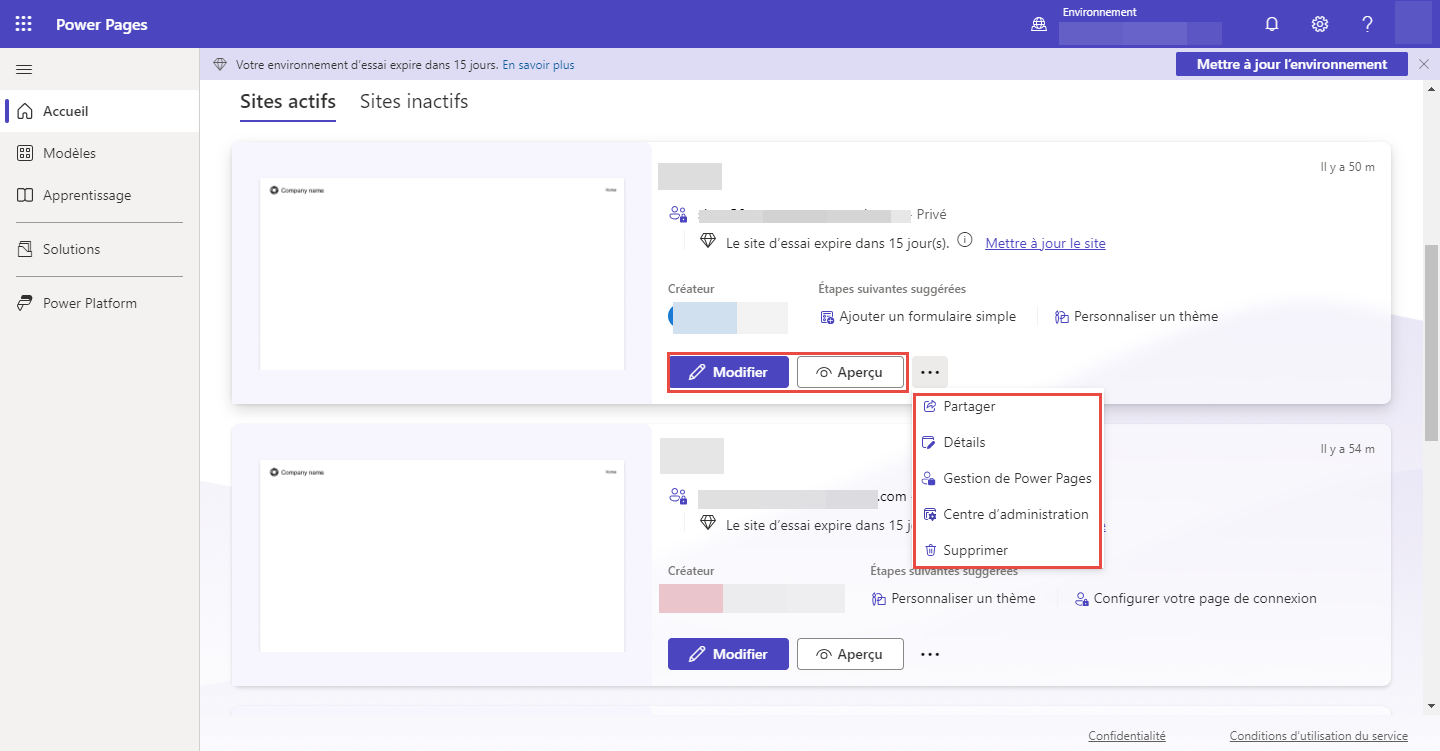Select Détails from the context menu
The width and height of the screenshot is (1440, 751).
click(1008, 442)
